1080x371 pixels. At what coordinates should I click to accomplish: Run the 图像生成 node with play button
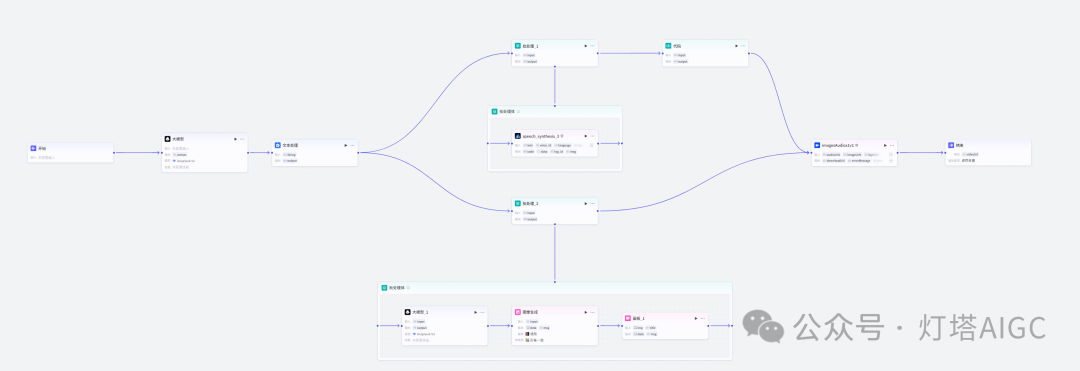pos(586,312)
